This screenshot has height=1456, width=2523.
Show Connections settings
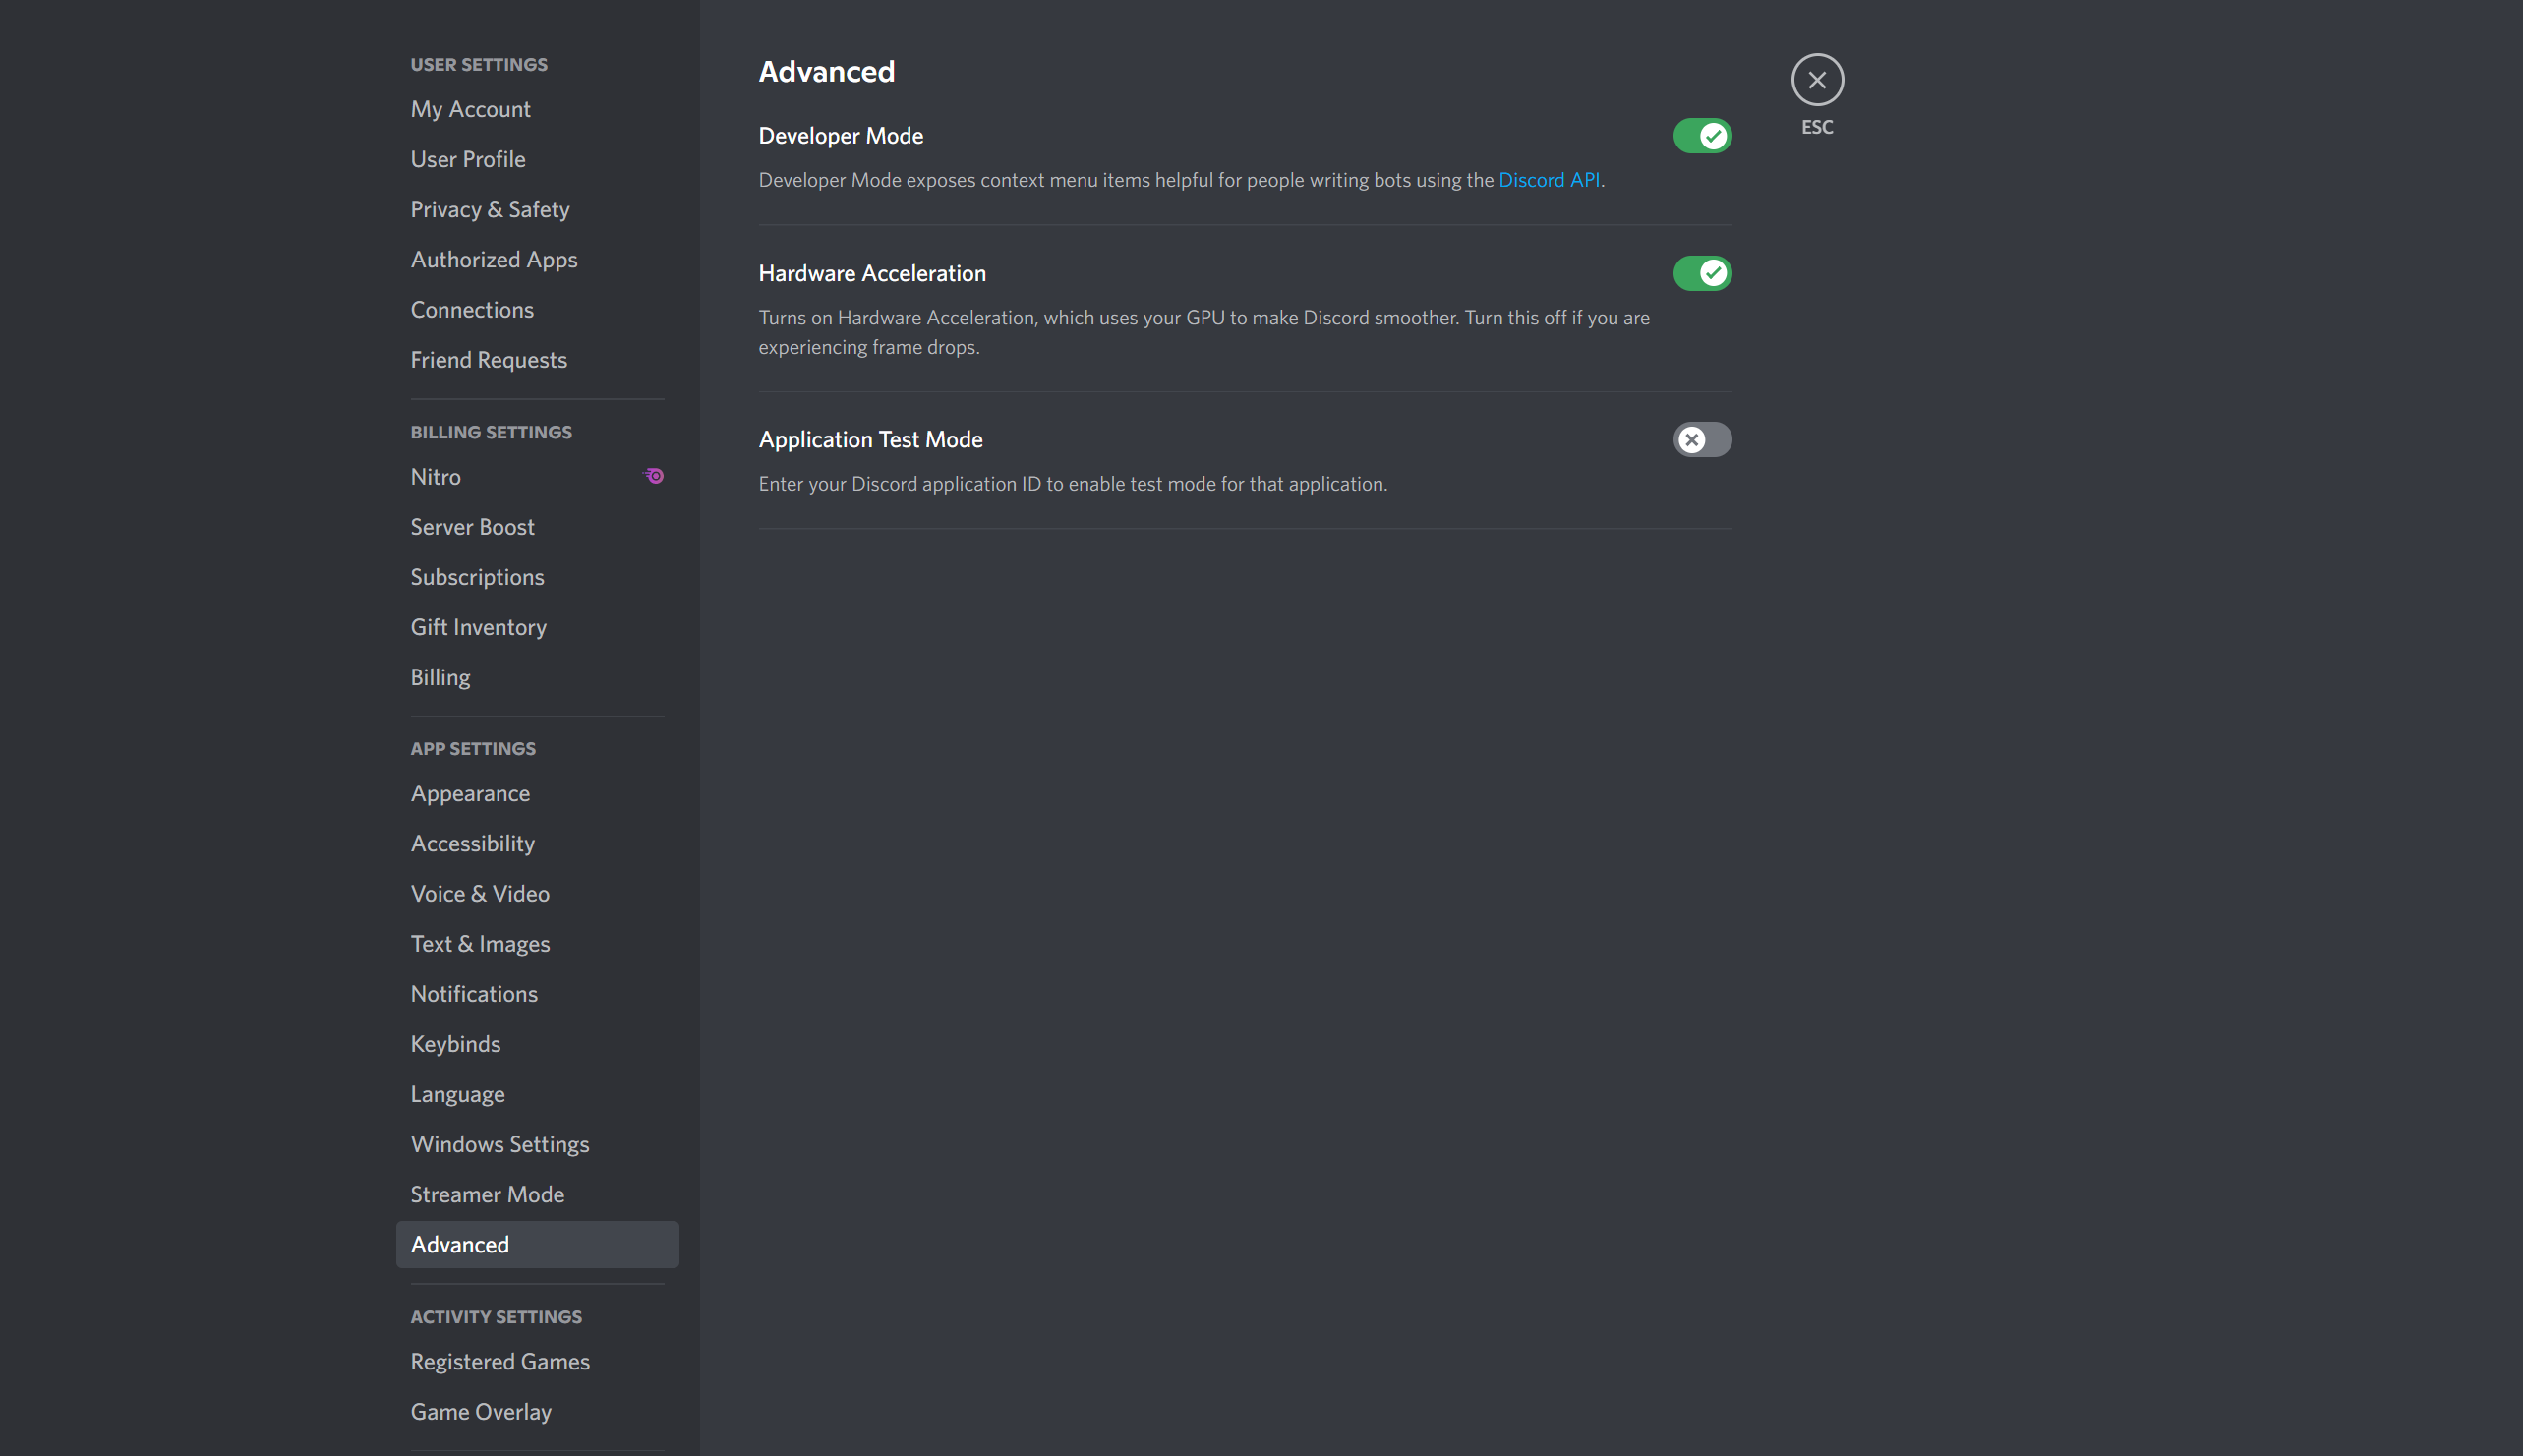472,310
